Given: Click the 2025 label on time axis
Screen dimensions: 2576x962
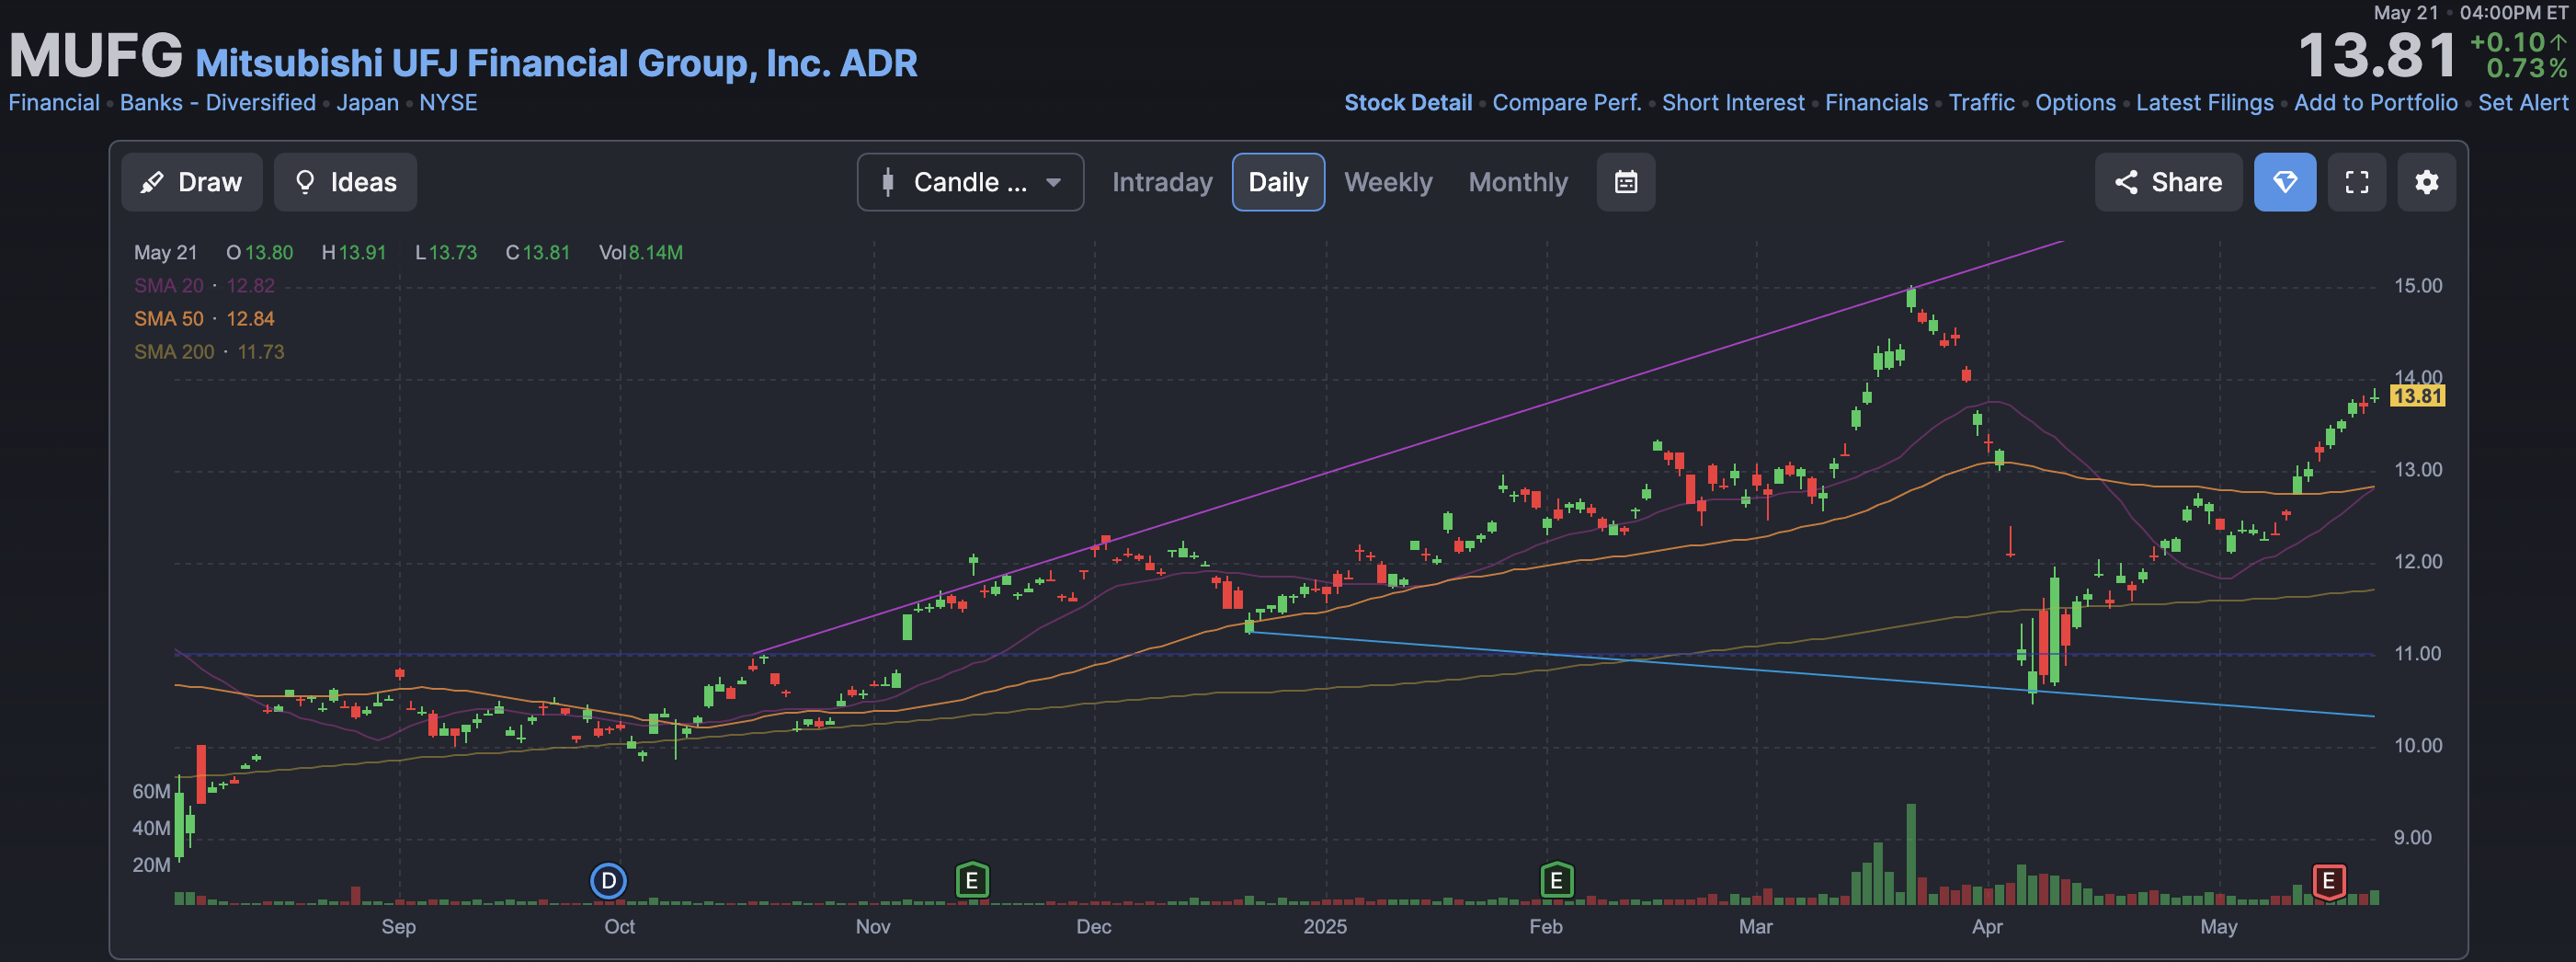Looking at the screenshot, I should [1325, 927].
